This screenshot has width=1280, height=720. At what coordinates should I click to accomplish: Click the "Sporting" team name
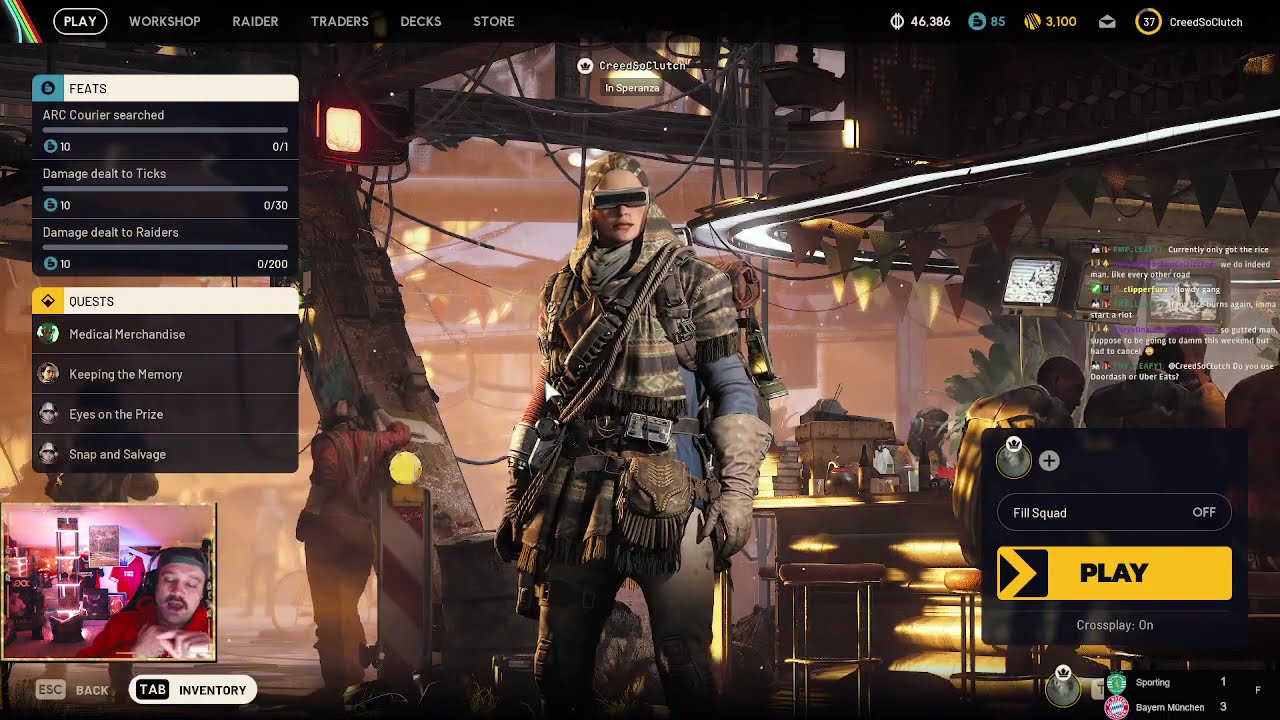coord(1152,683)
